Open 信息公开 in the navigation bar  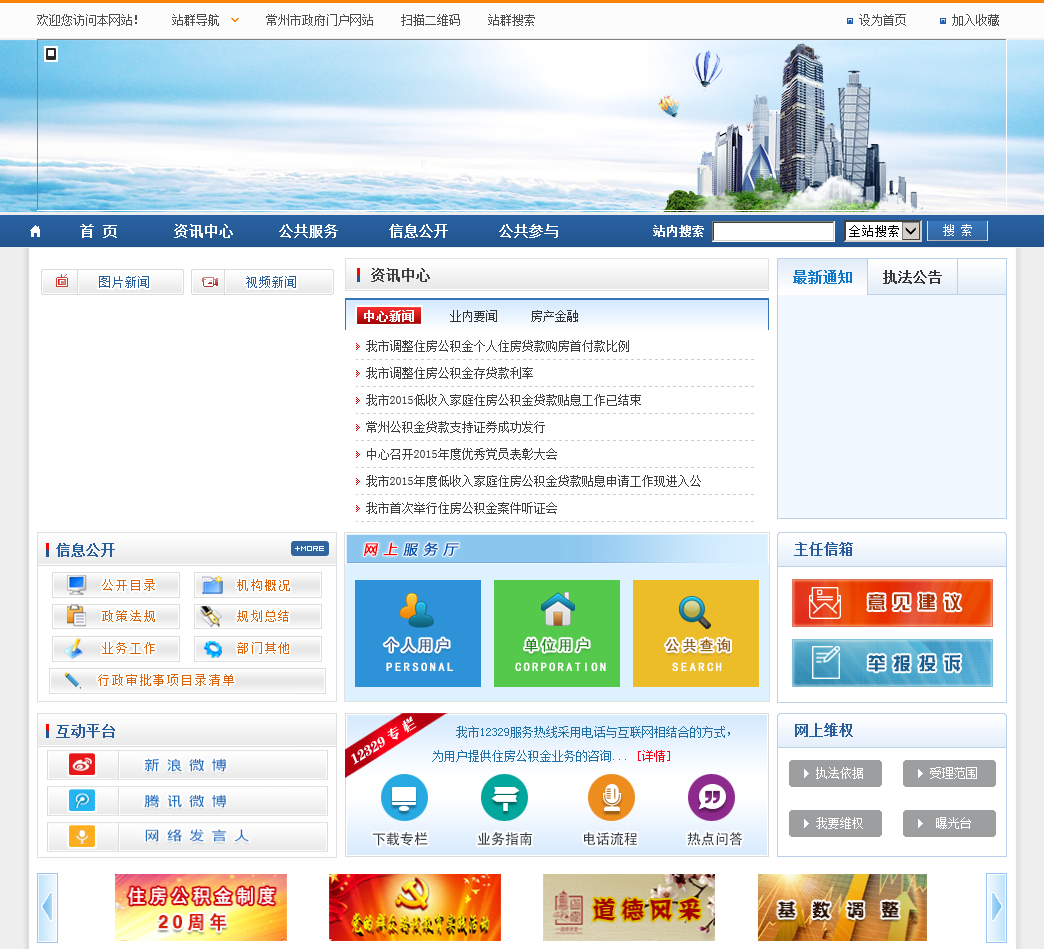(x=418, y=231)
